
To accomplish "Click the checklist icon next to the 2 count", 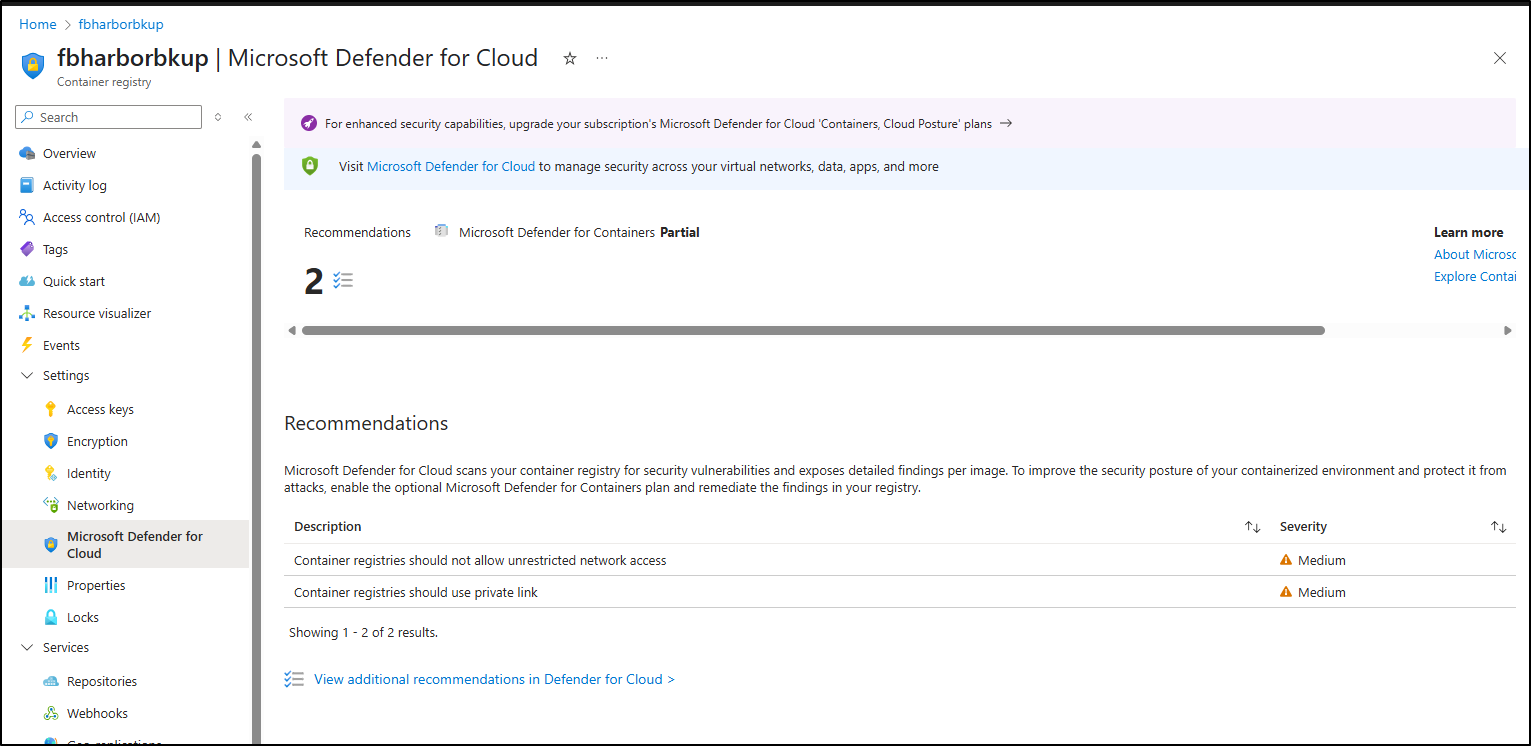I will (x=343, y=281).
